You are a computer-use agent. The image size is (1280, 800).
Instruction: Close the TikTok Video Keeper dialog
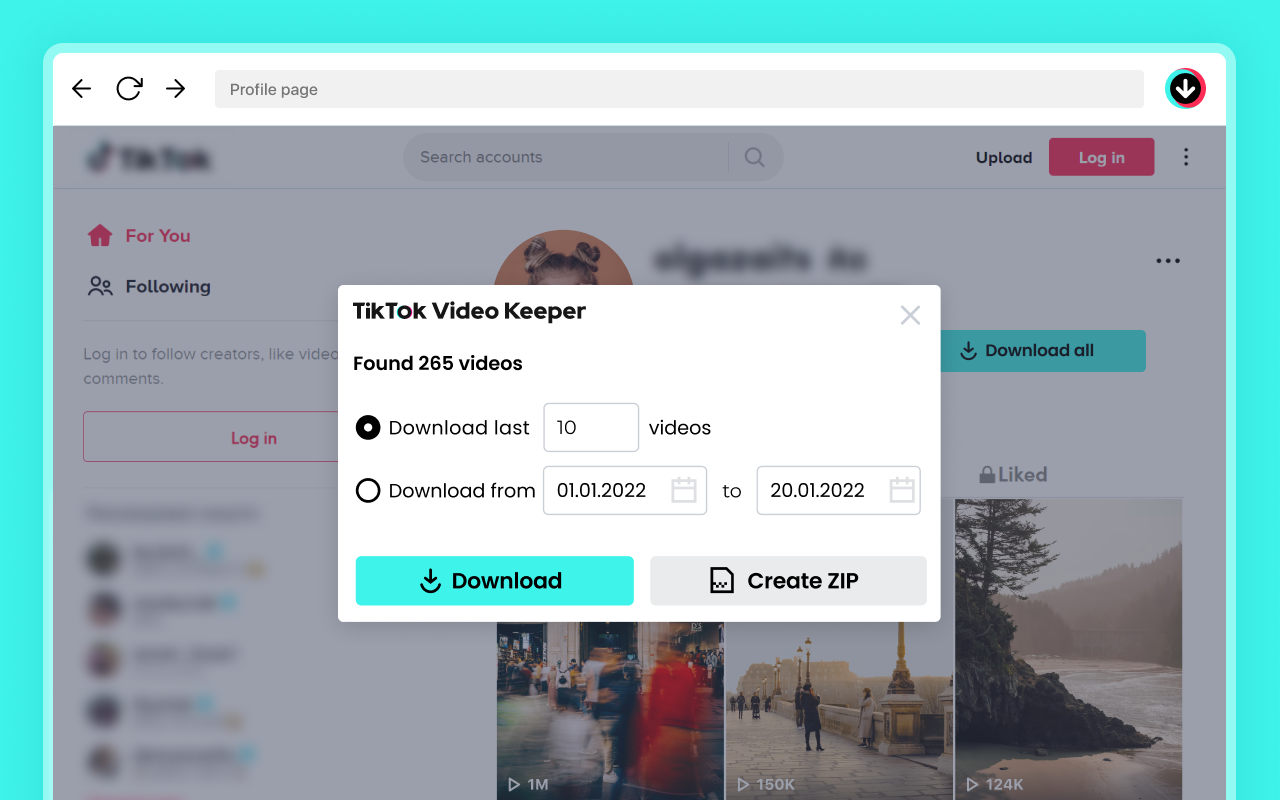(x=910, y=316)
